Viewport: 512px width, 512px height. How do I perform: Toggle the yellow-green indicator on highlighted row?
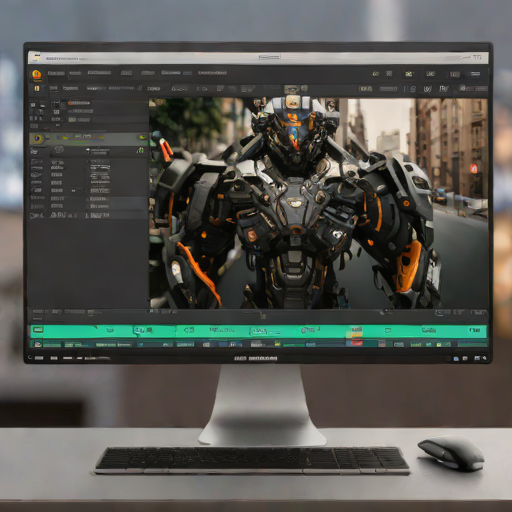point(142,137)
